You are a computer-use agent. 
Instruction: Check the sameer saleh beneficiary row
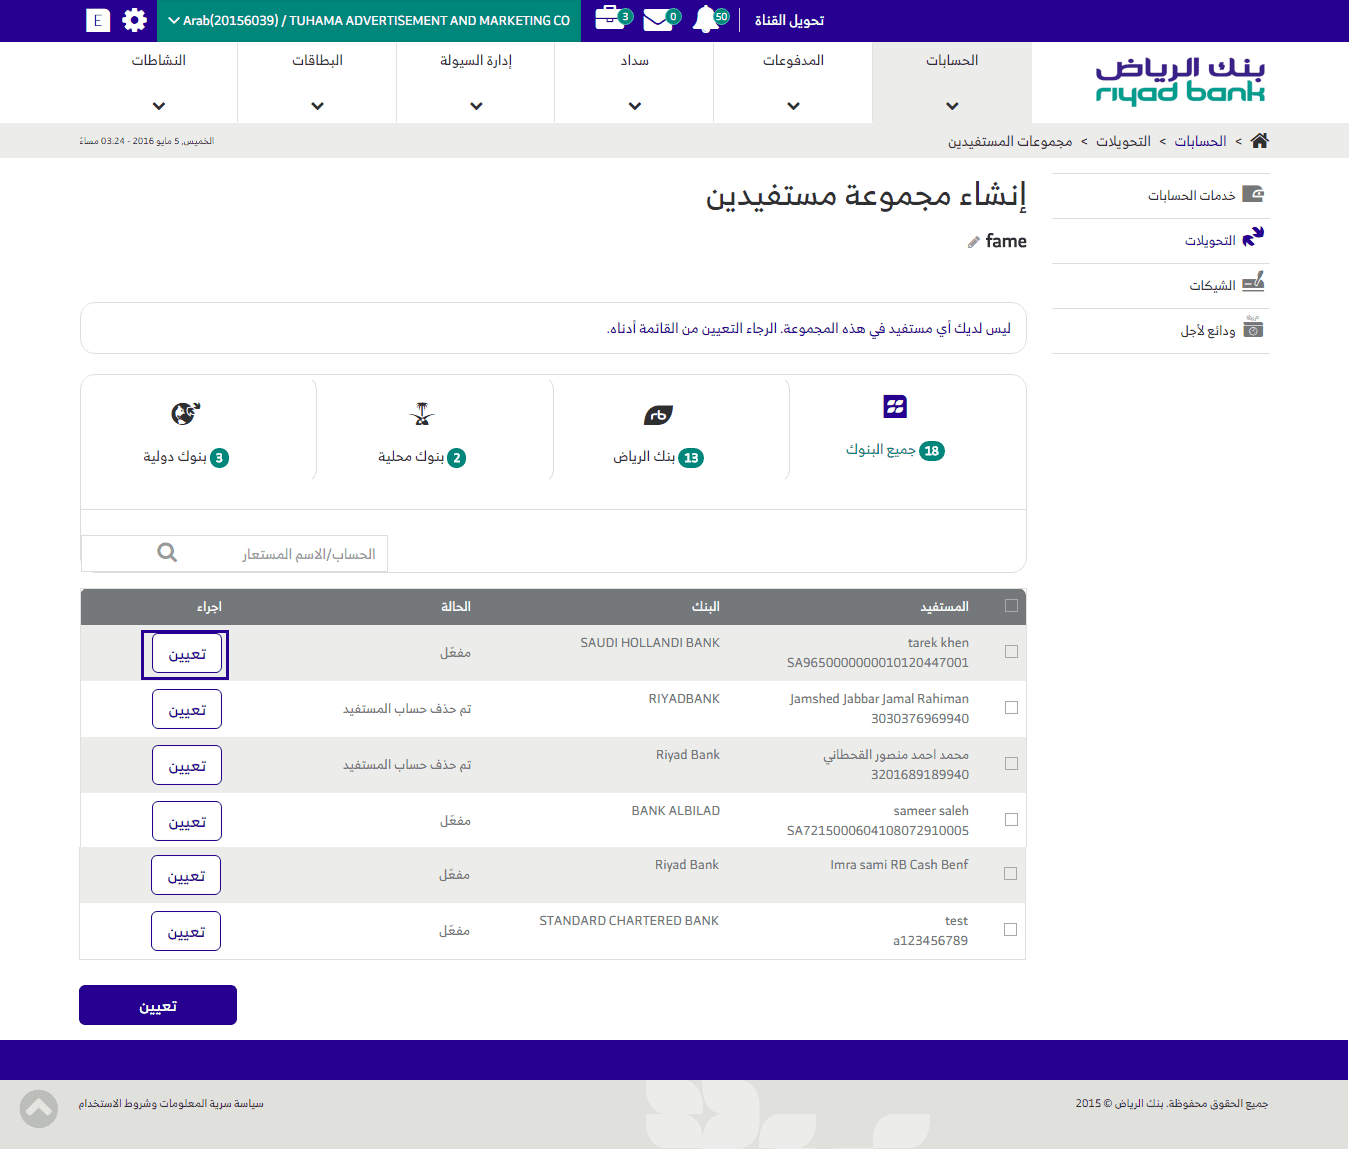(1011, 820)
